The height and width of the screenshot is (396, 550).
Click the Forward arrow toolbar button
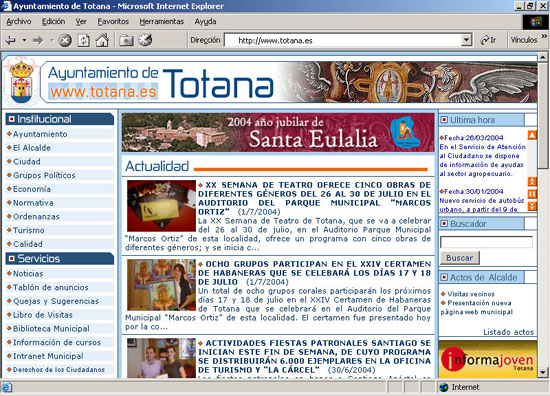[x=38, y=40]
